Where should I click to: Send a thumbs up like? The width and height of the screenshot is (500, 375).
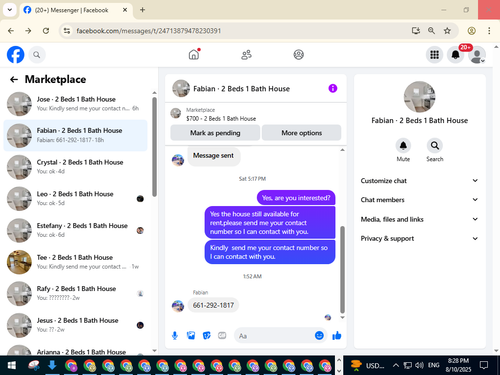coord(337,335)
